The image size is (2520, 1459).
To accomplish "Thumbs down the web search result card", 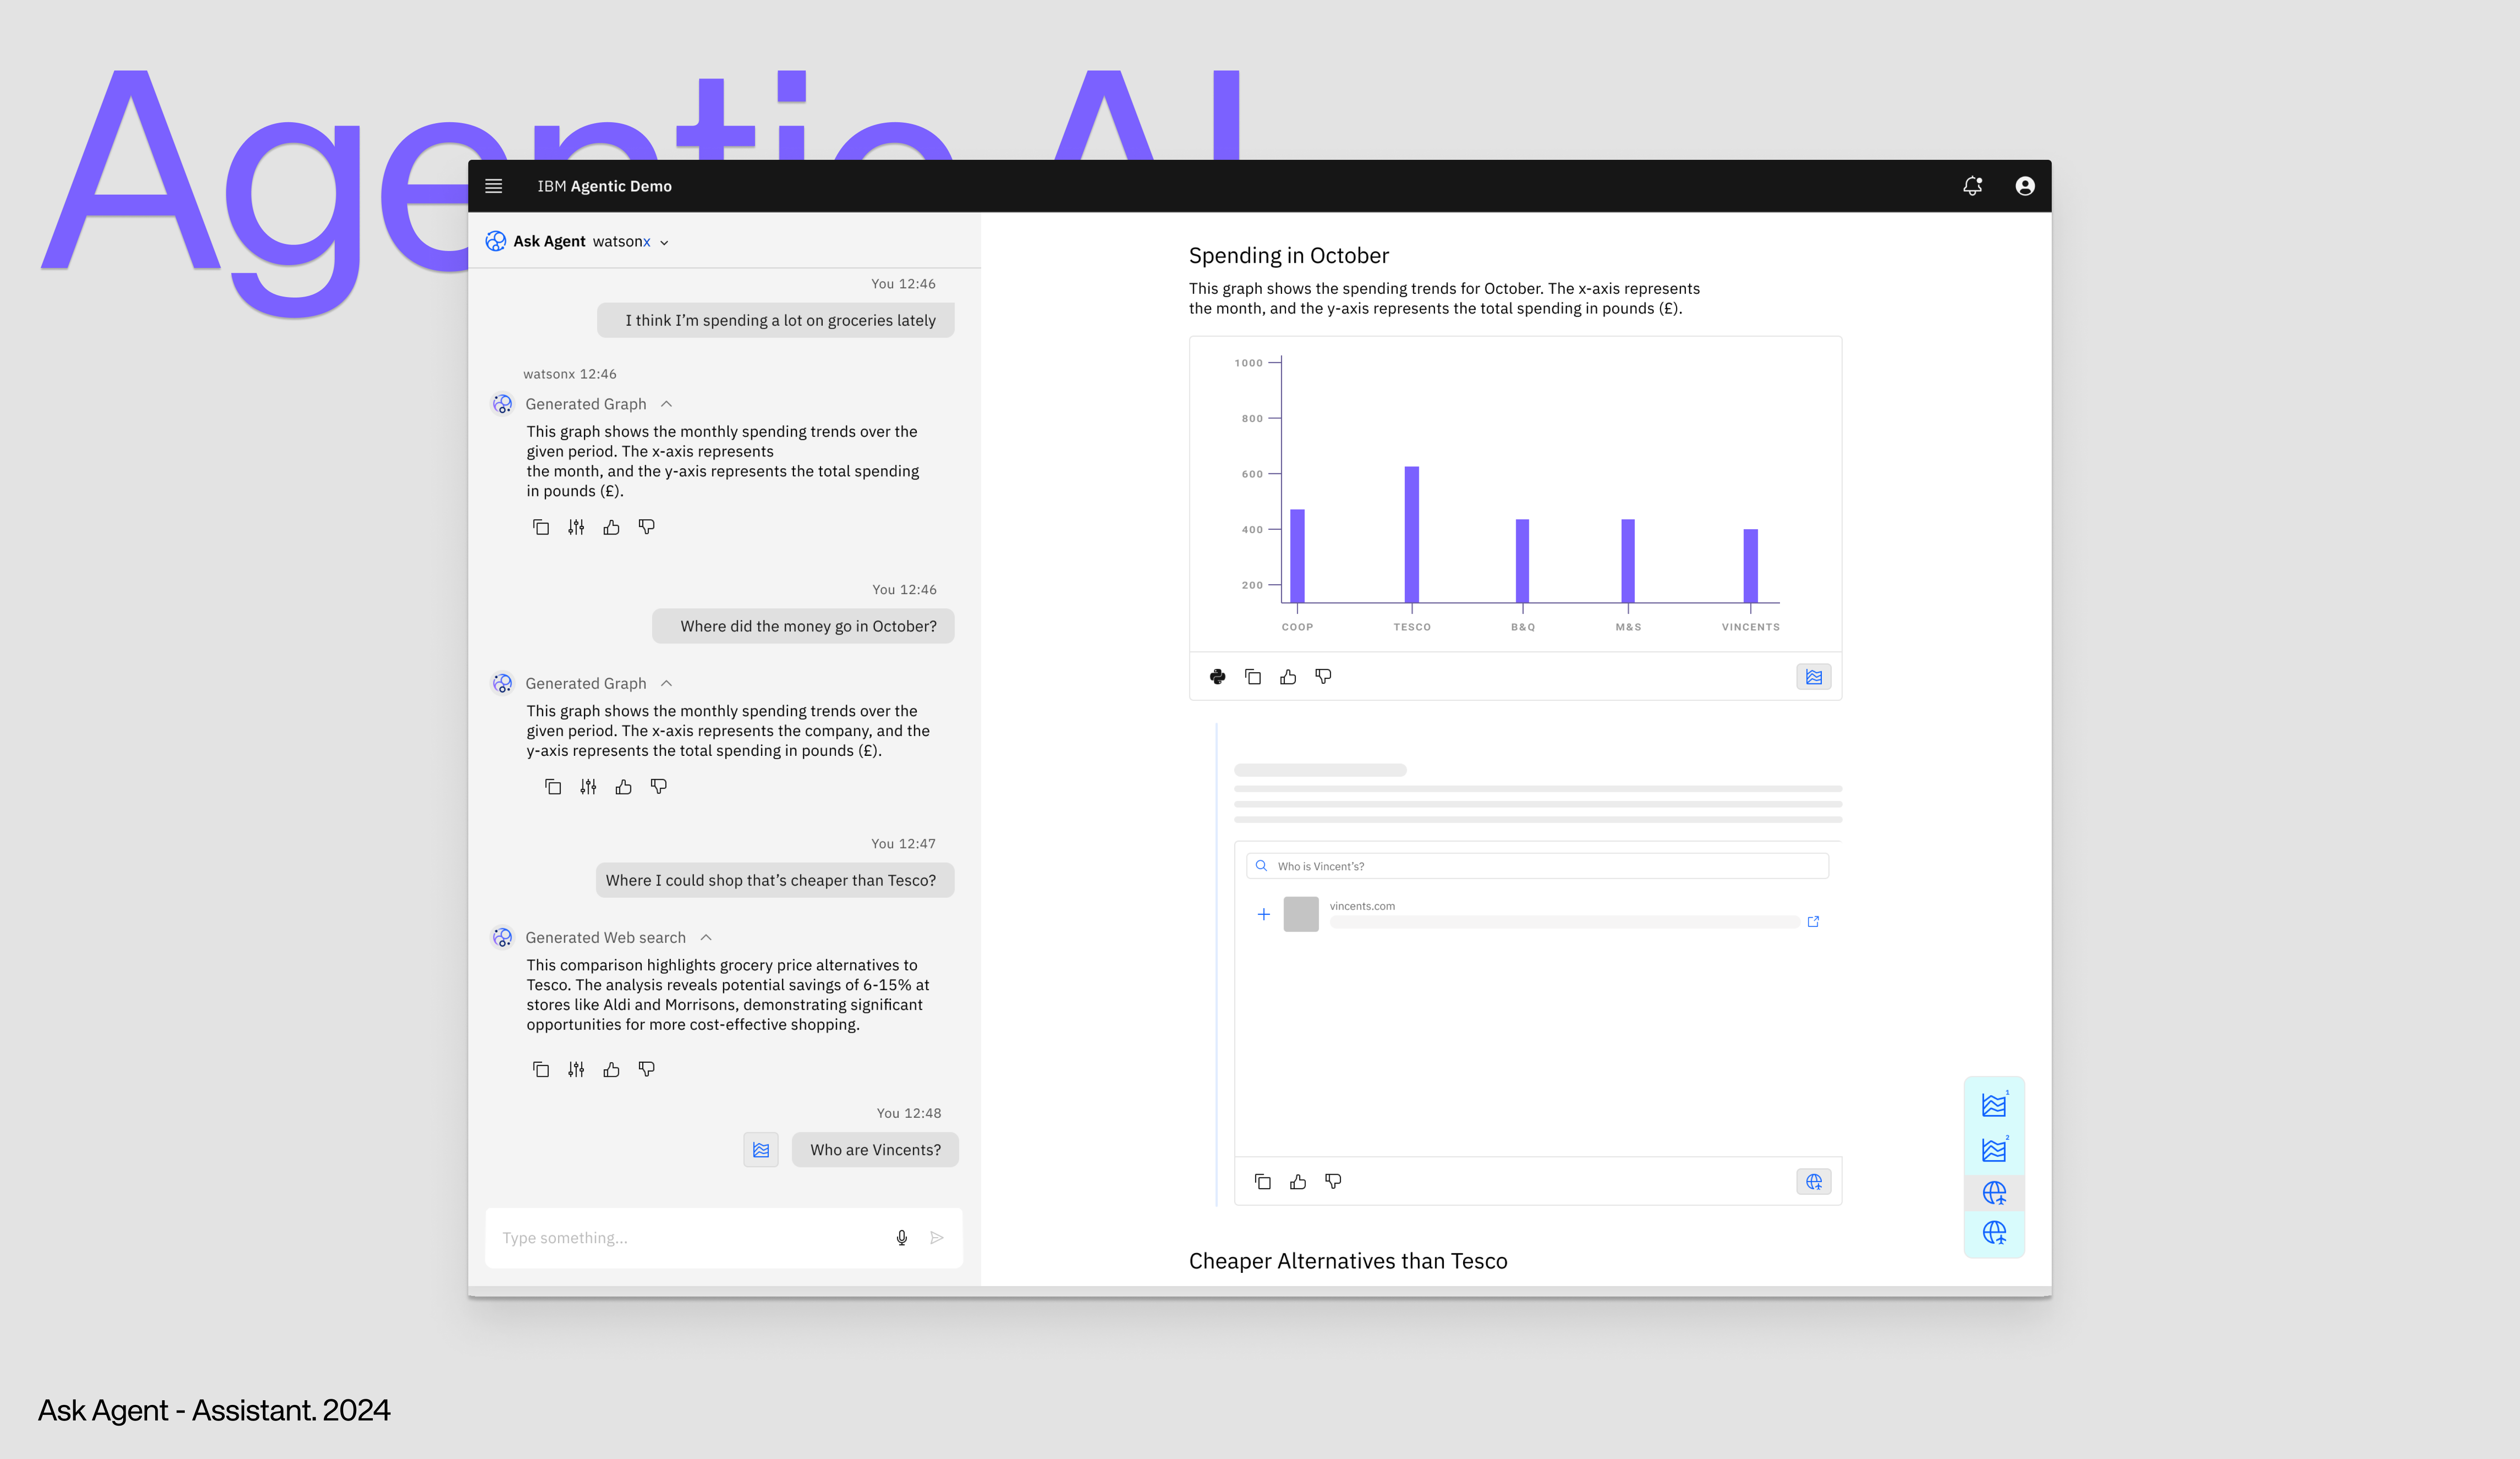I will pyautogui.click(x=1333, y=1182).
